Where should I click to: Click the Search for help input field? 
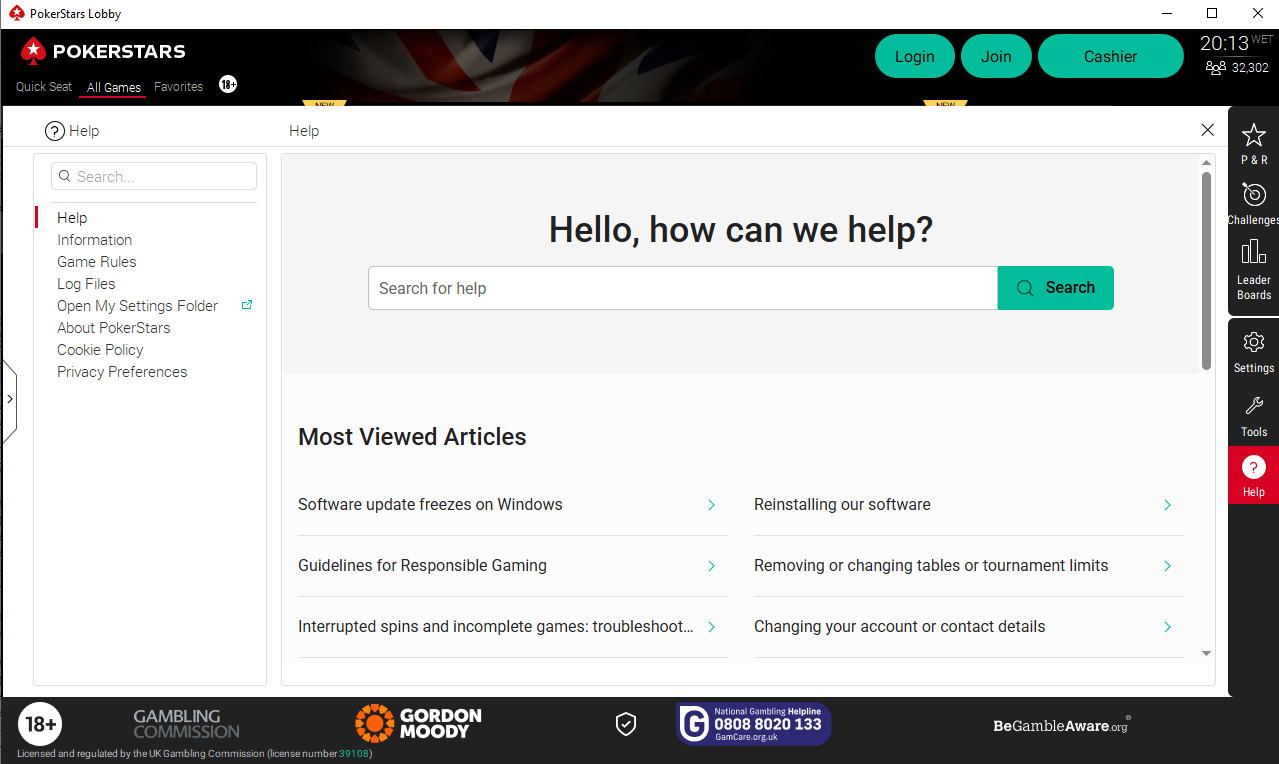point(683,288)
